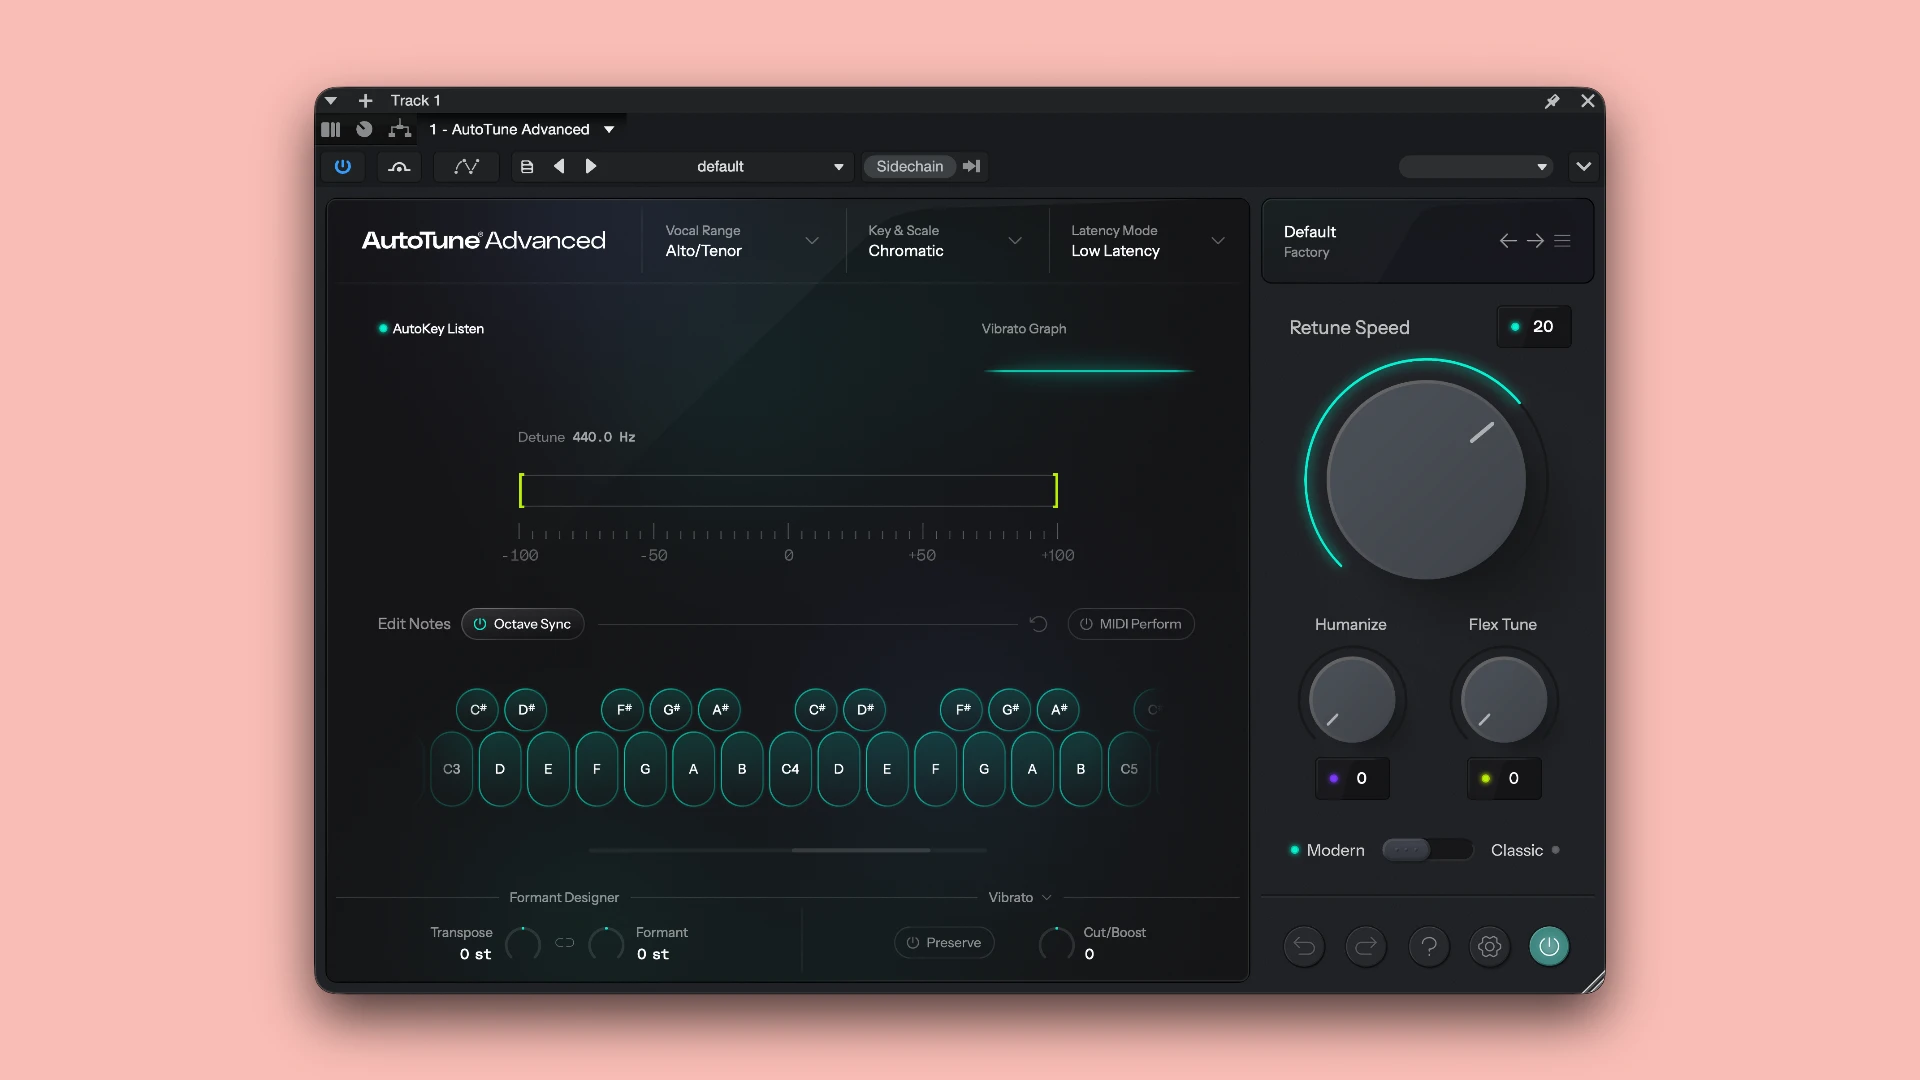Toggle Preserve vibrato option

(x=944, y=943)
